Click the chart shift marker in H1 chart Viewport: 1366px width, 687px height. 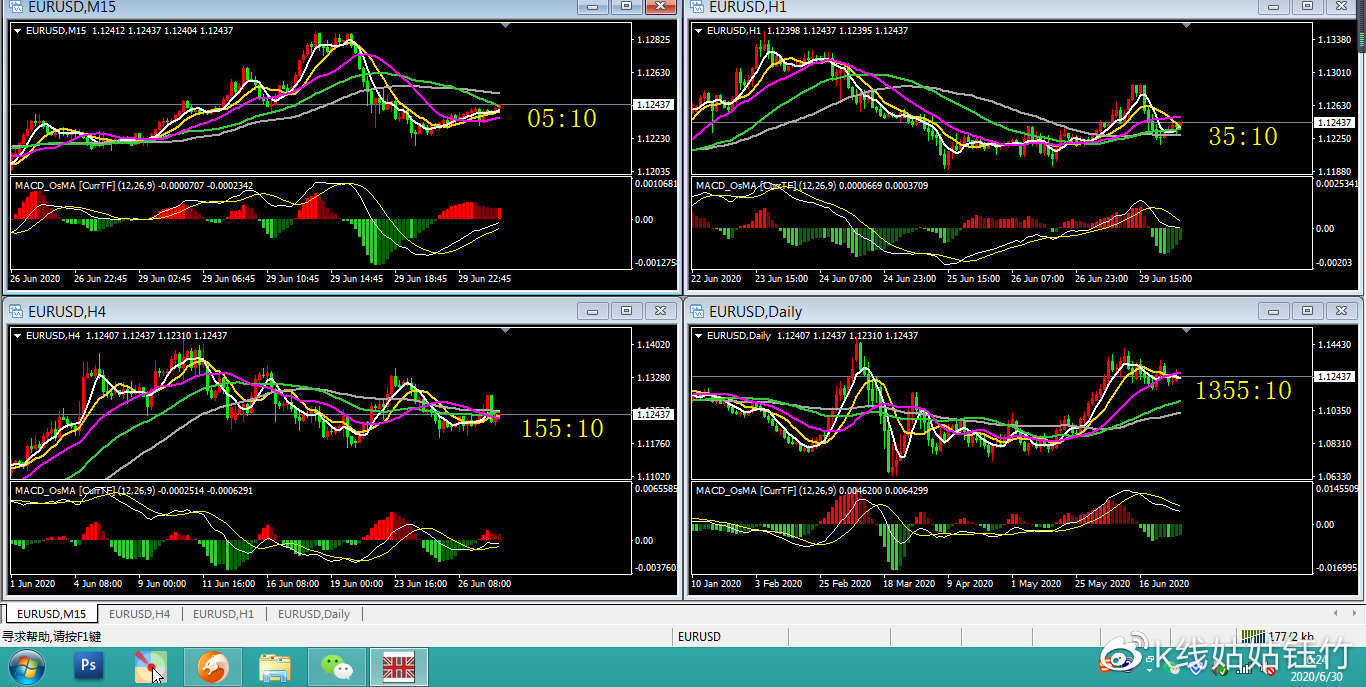click(1187, 26)
